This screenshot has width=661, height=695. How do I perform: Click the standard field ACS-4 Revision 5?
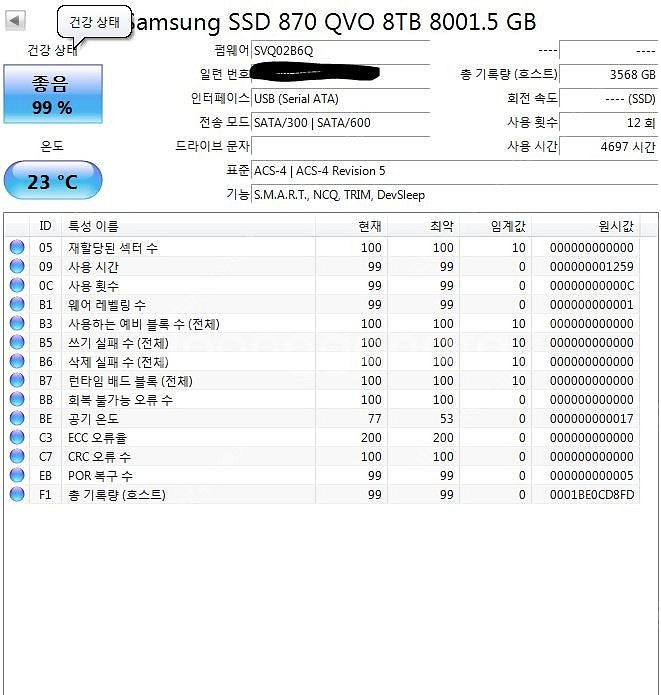pyautogui.click(x=454, y=171)
